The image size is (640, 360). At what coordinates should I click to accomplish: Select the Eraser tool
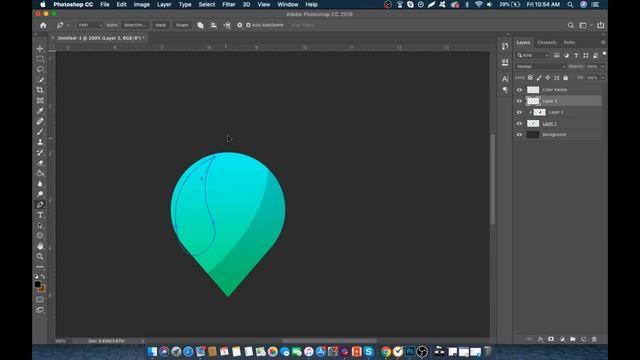click(x=40, y=163)
